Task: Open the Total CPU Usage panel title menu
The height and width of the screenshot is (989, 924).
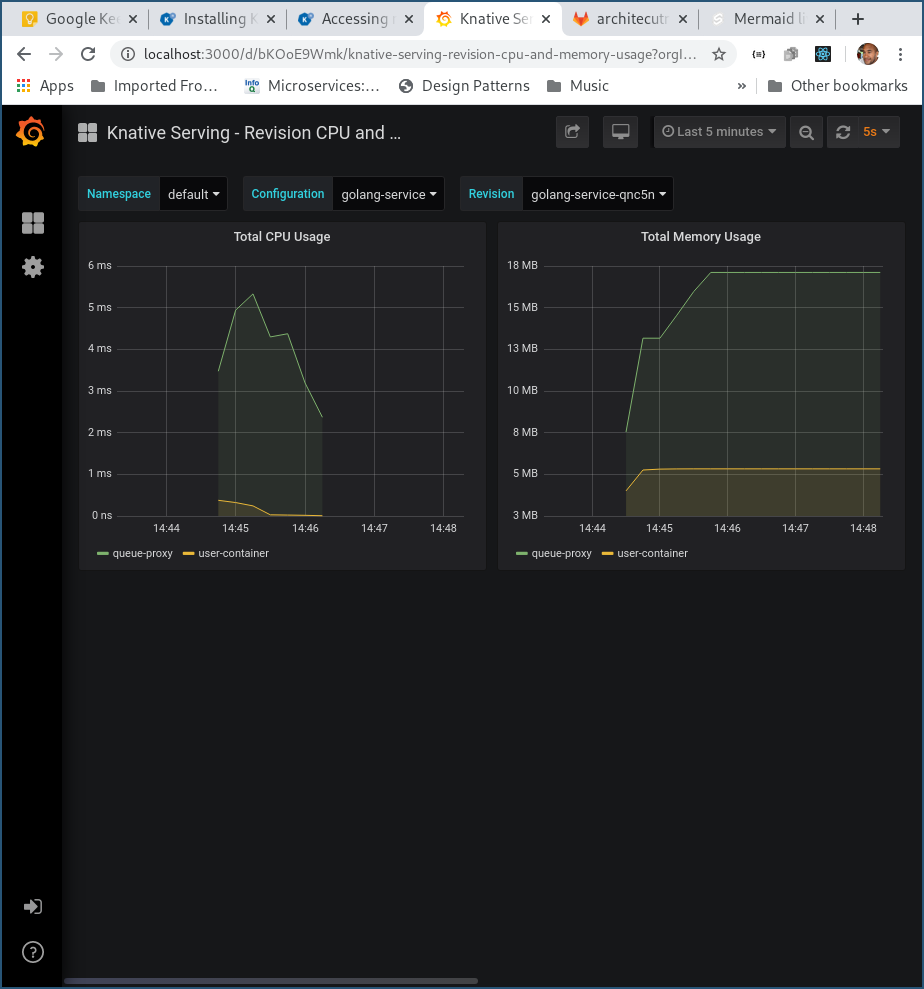Action: (282, 237)
